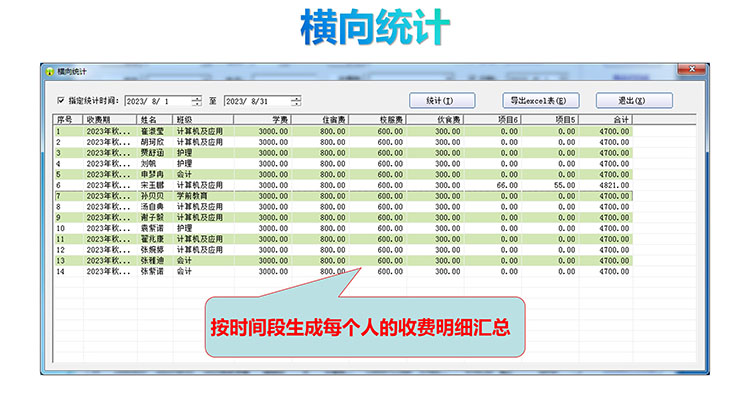
Task: Increase the end date with its up spinner arrow
Action: 296,98
